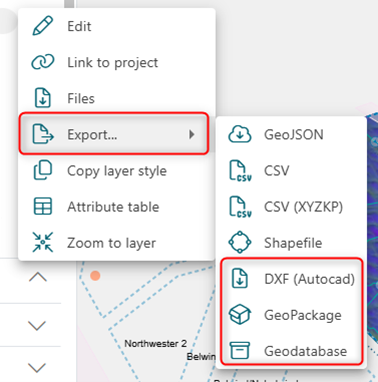Choose Edit from the context menu
378x382 pixels.
117,26
